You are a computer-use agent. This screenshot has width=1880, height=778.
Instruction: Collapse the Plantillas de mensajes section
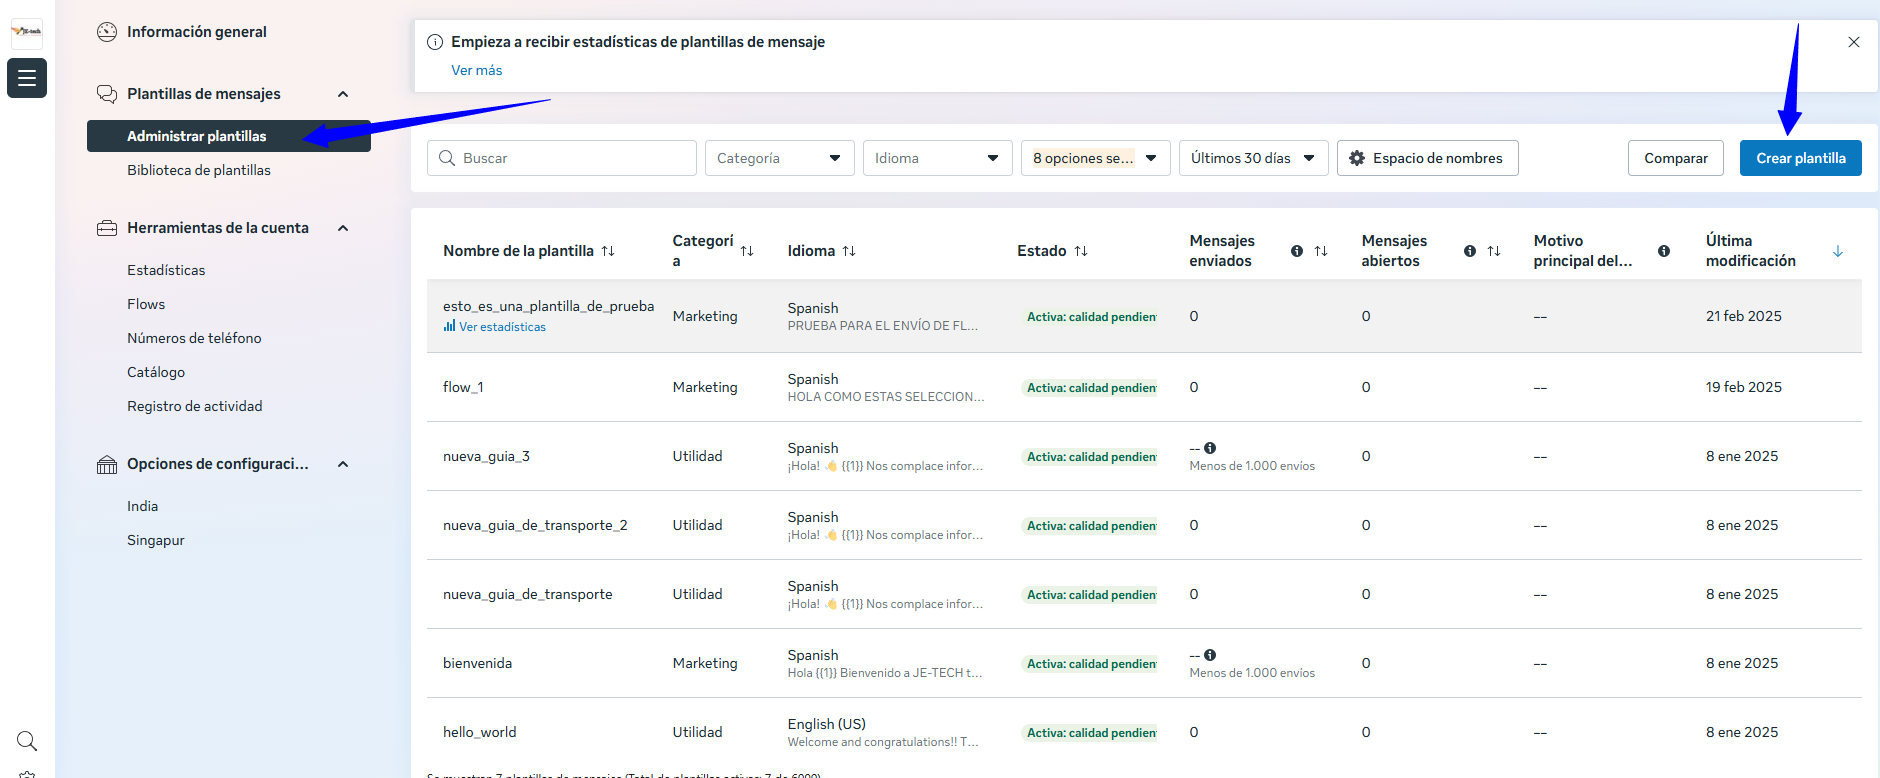tap(343, 94)
